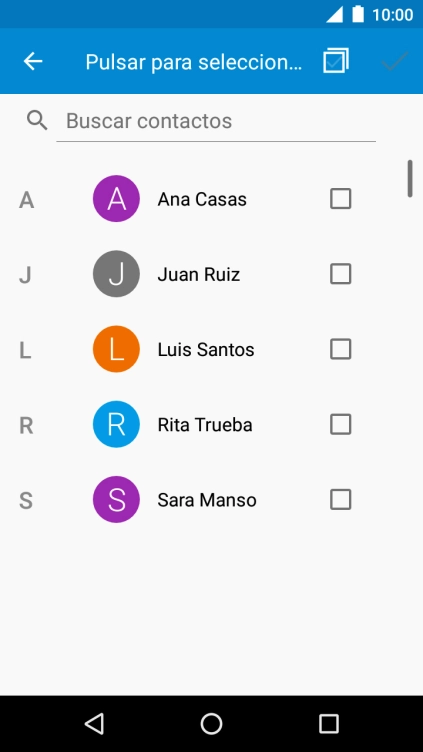Select Rita Trueba's checkbox

click(341, 424)
